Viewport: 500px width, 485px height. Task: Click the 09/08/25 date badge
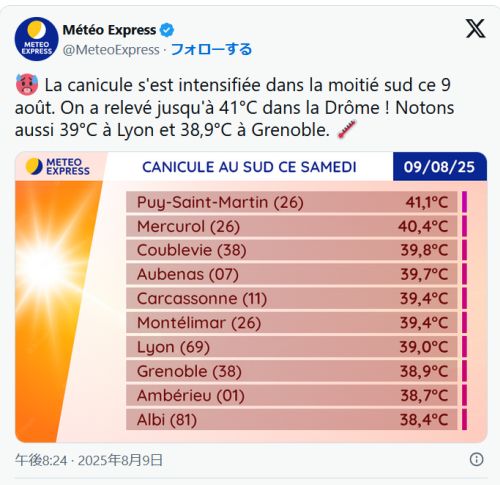440,167
